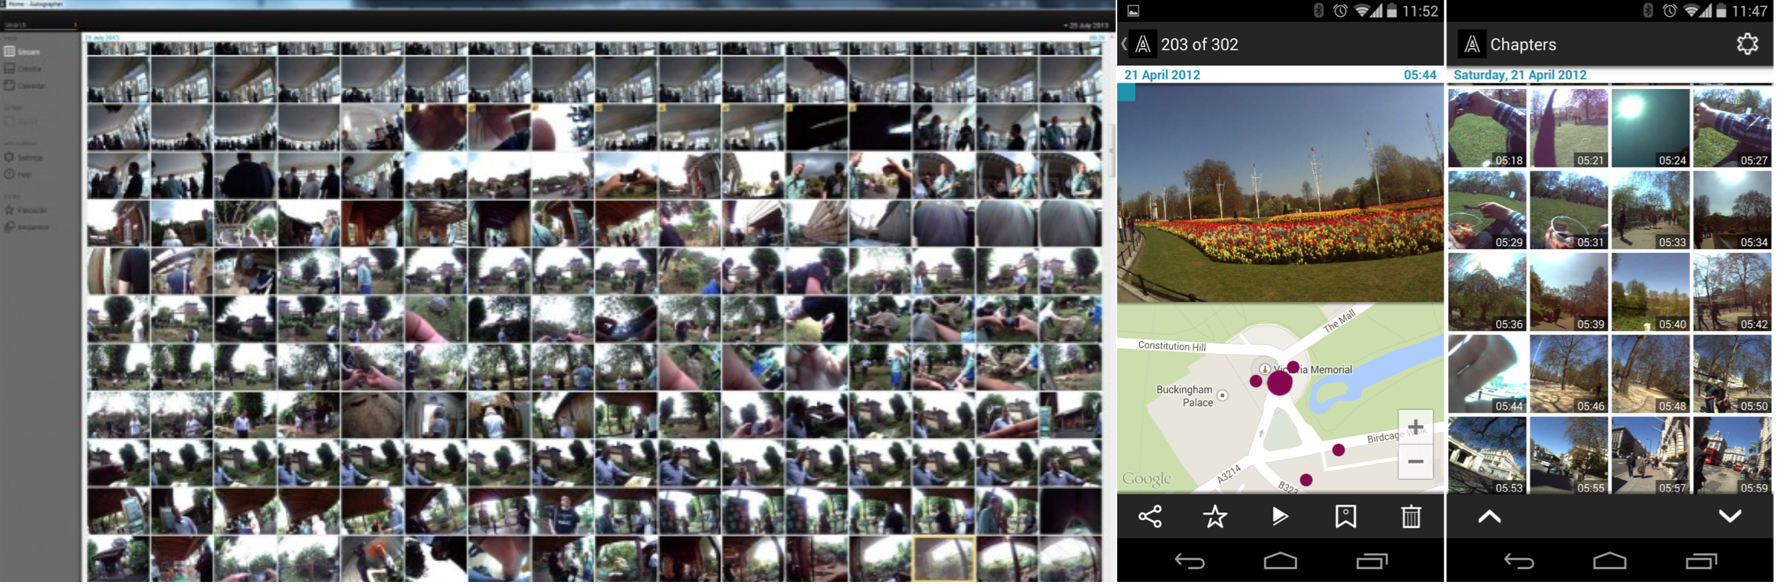Open Chapters thumbnail stamped 05:42
The width and height of the screenshot is (1780, 584).
point(1732,292)
